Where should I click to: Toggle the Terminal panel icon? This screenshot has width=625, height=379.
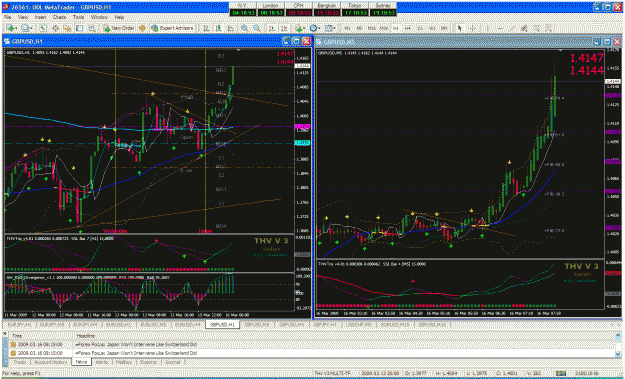(79, 28)
